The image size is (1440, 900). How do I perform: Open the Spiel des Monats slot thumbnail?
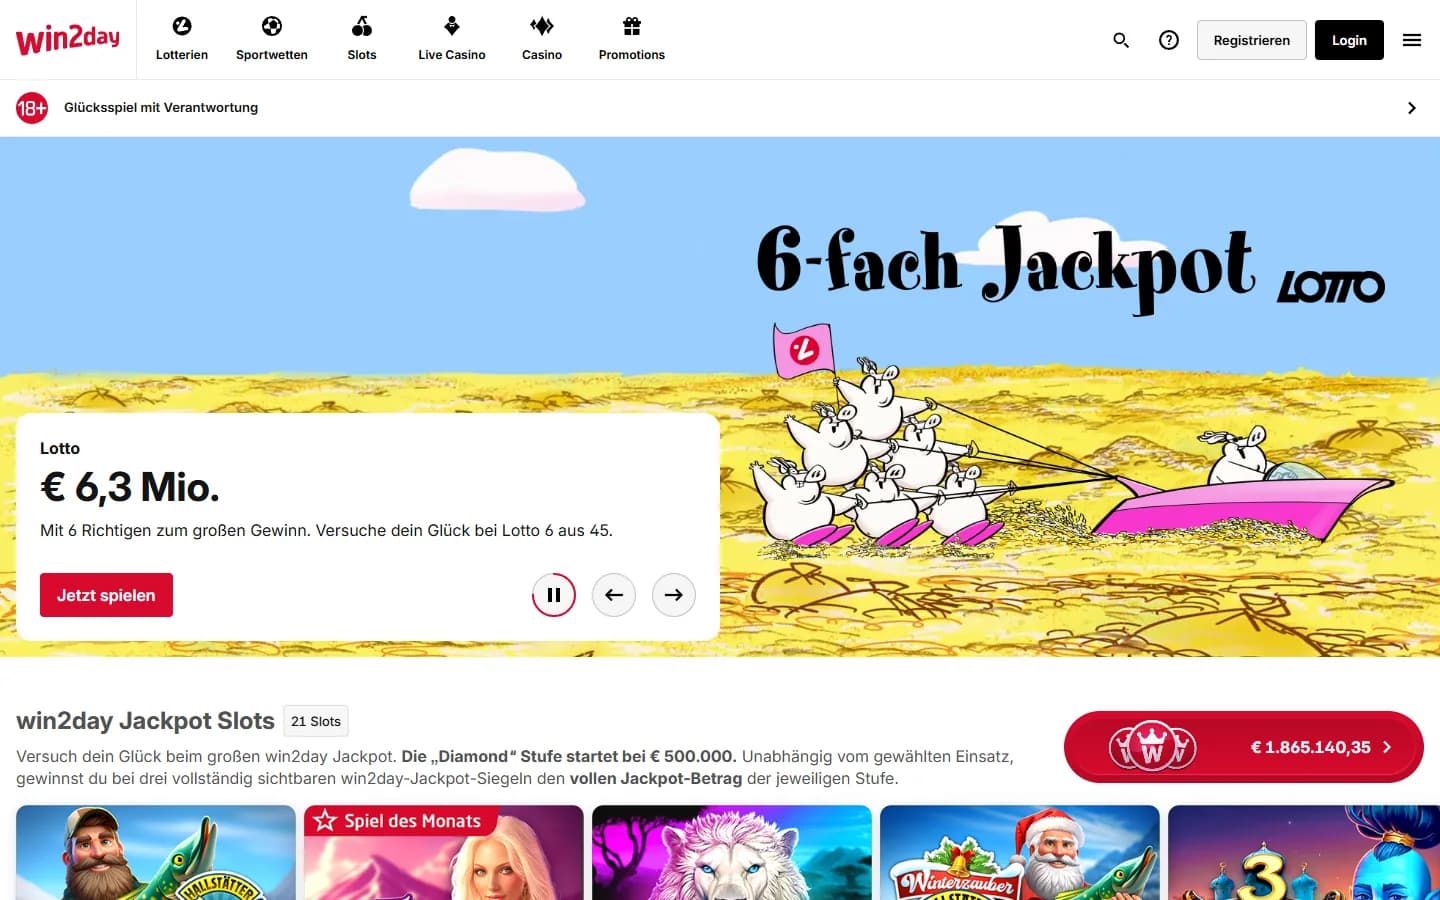[444, 853]
